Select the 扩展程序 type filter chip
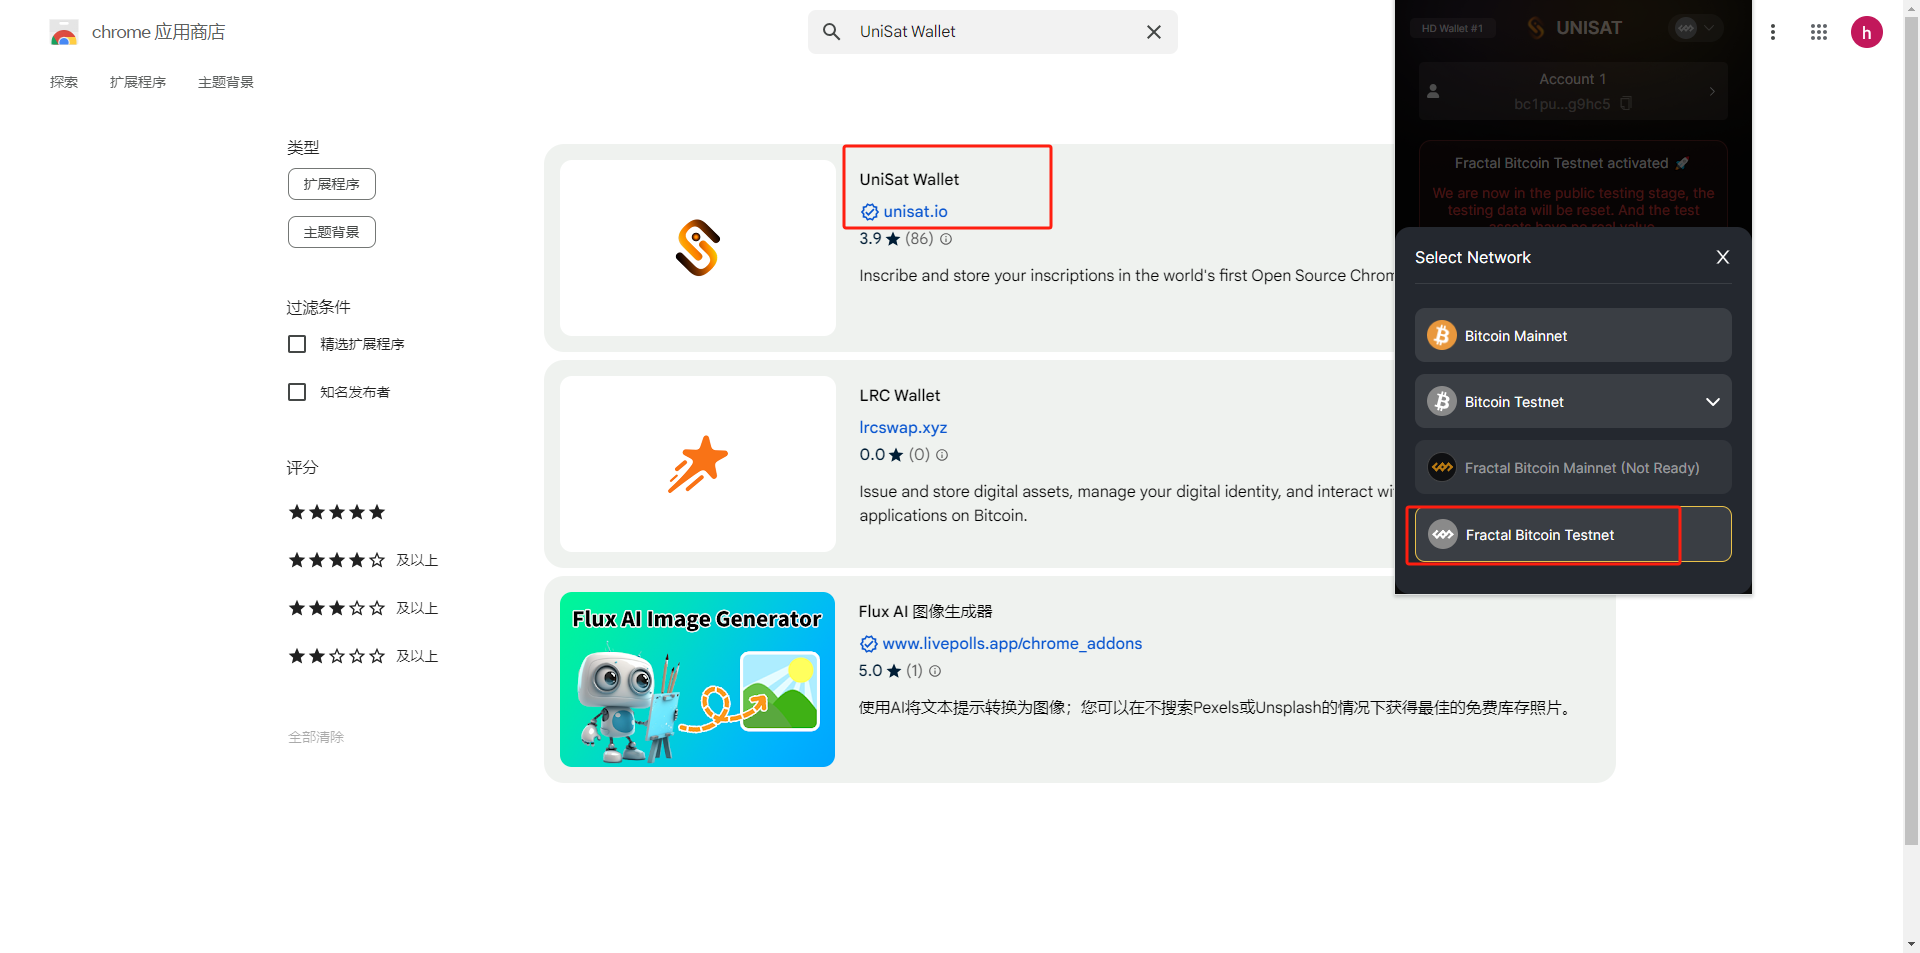 (x=332, y=184)
